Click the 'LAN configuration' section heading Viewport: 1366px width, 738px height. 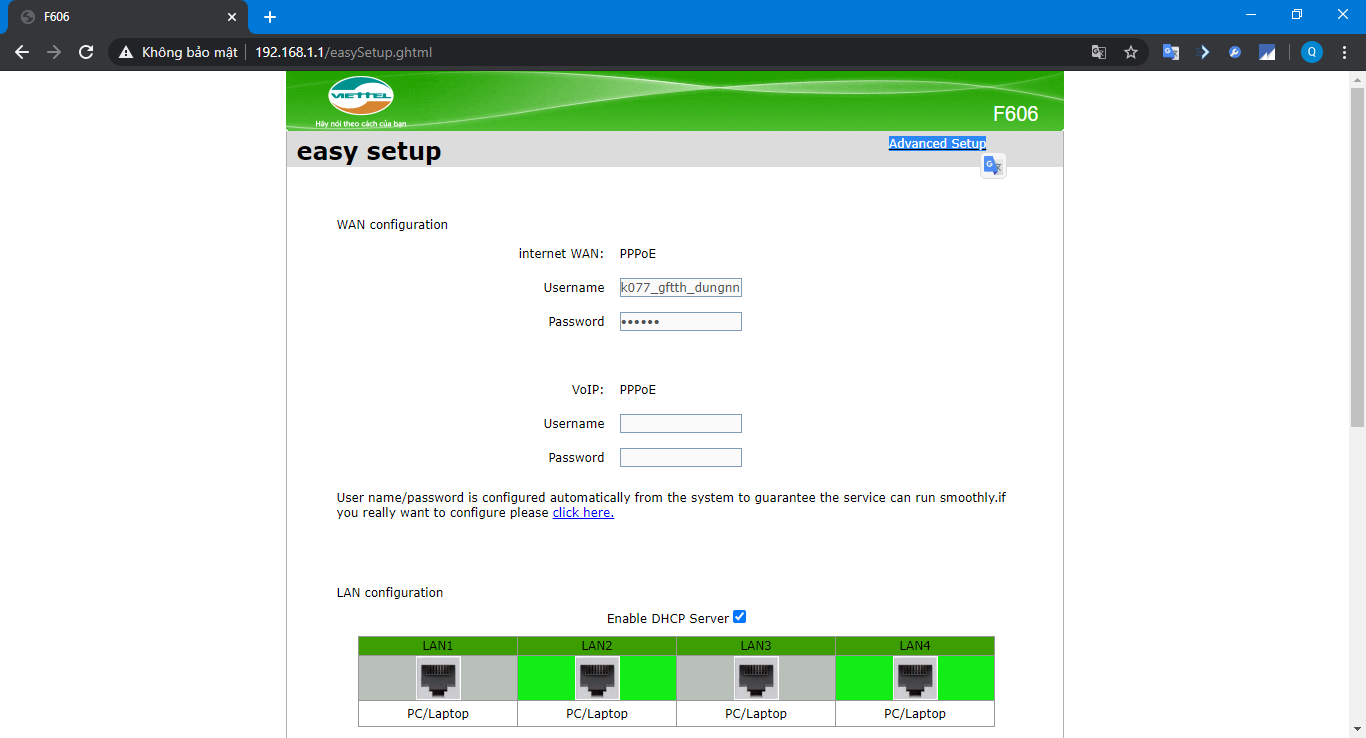390,593
